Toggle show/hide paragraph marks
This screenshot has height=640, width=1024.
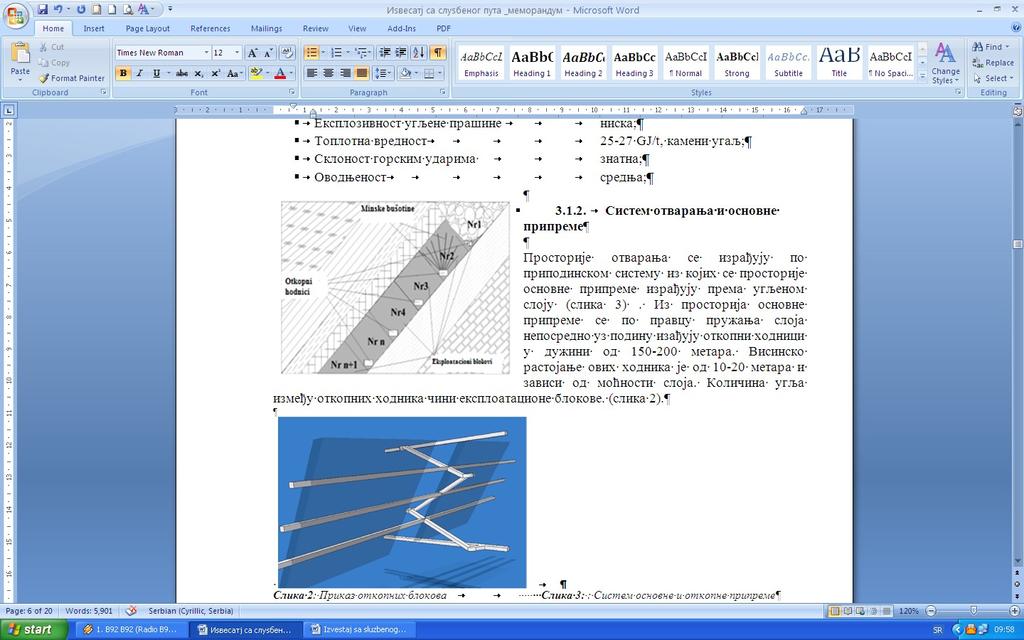pyautogui.click(x=438, y=53)
